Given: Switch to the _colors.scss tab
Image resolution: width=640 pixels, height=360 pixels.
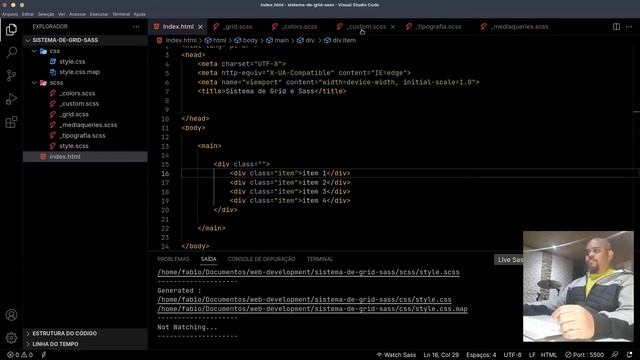Looking at the screenshot, I should [295, 27].
